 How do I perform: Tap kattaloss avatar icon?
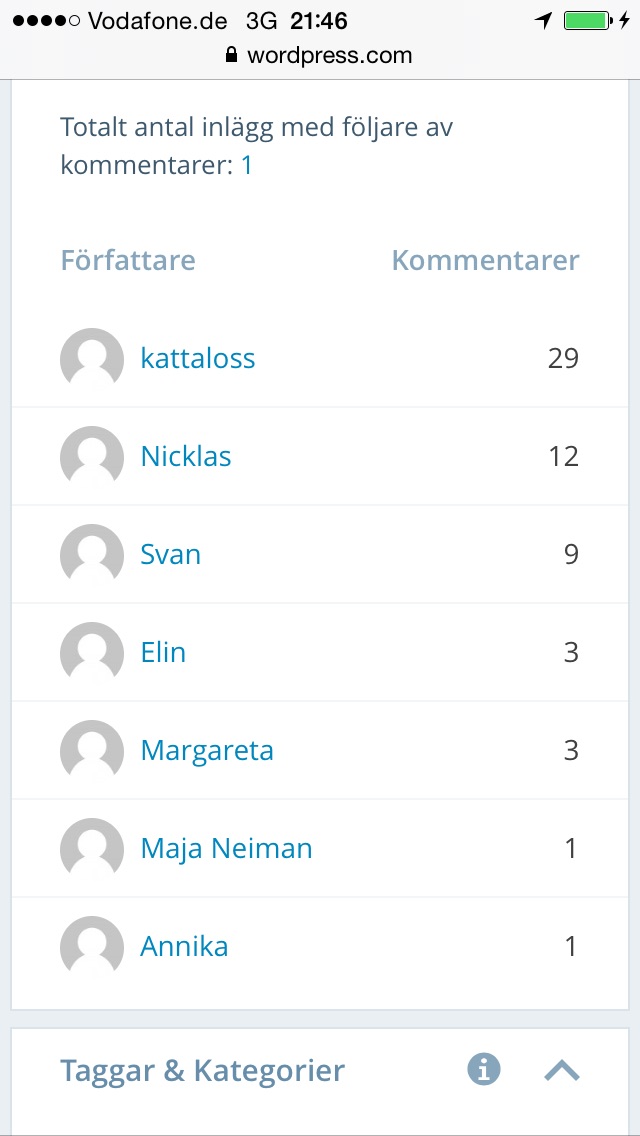pyautogui.click(x=92, y=358)
